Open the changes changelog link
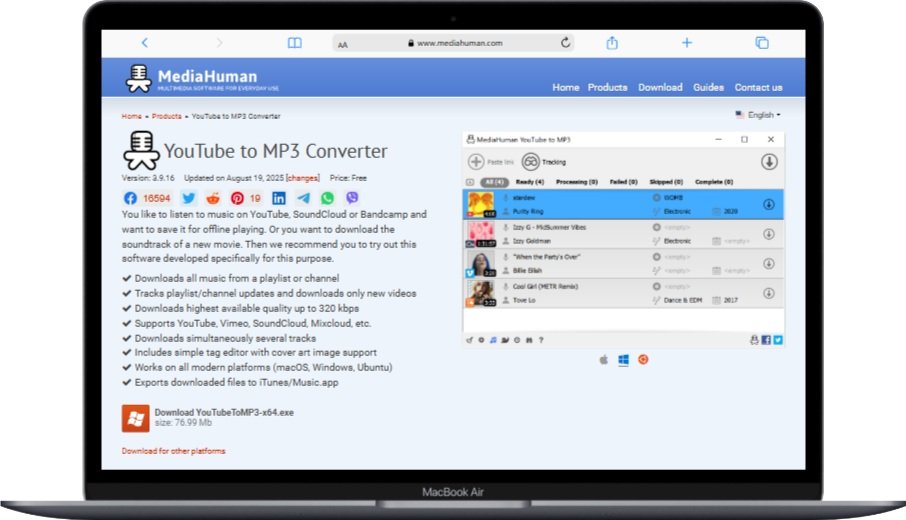This screenshot has width=906, height=520. (303, 178)
